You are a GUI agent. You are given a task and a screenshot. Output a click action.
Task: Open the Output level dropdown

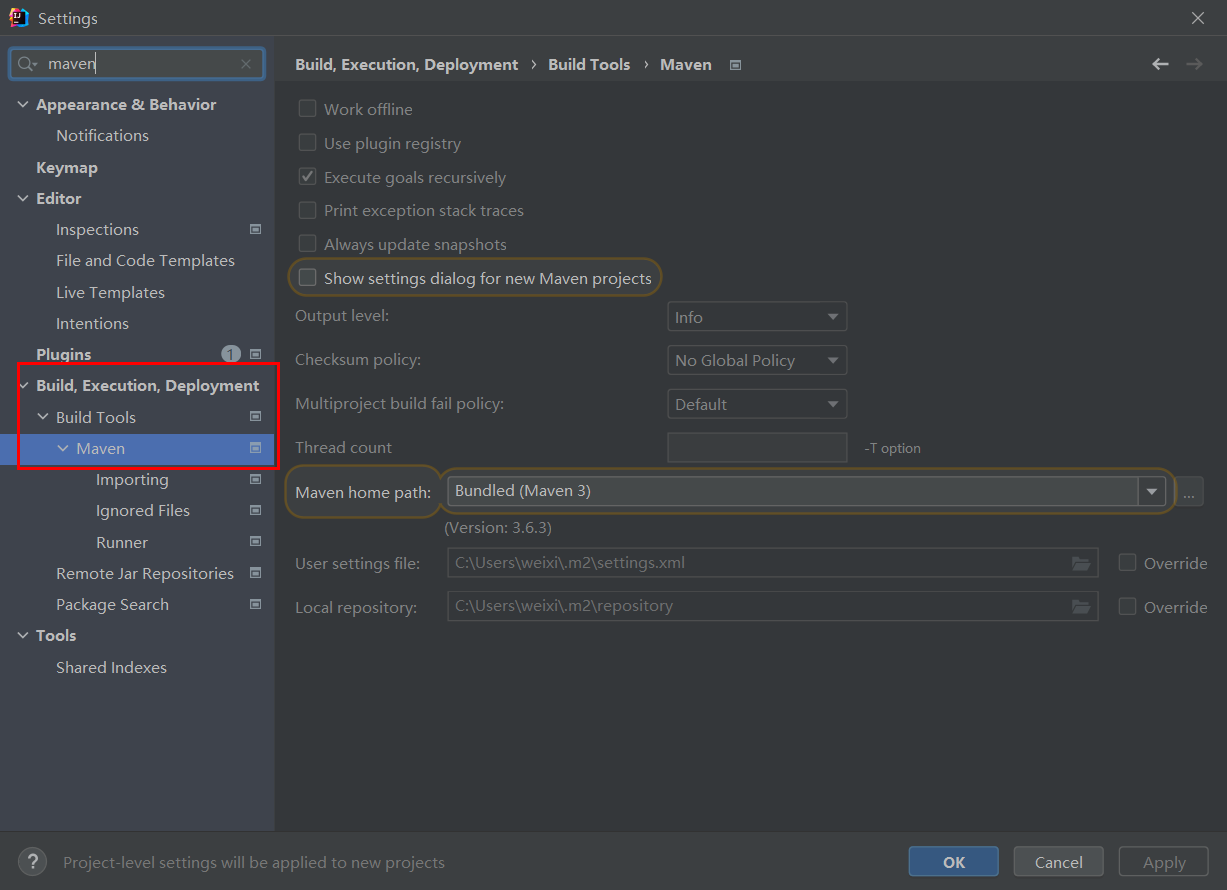[x=756, y=317]
